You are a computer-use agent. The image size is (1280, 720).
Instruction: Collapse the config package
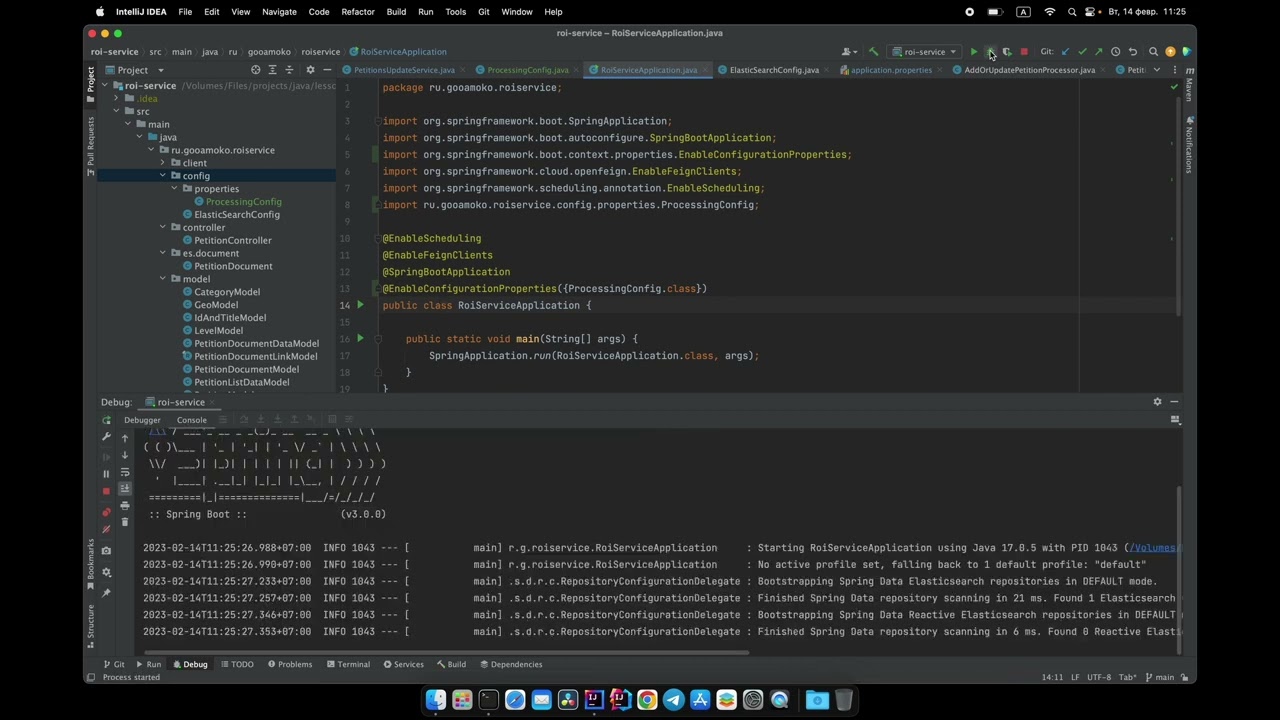click(x=163, y=176)
